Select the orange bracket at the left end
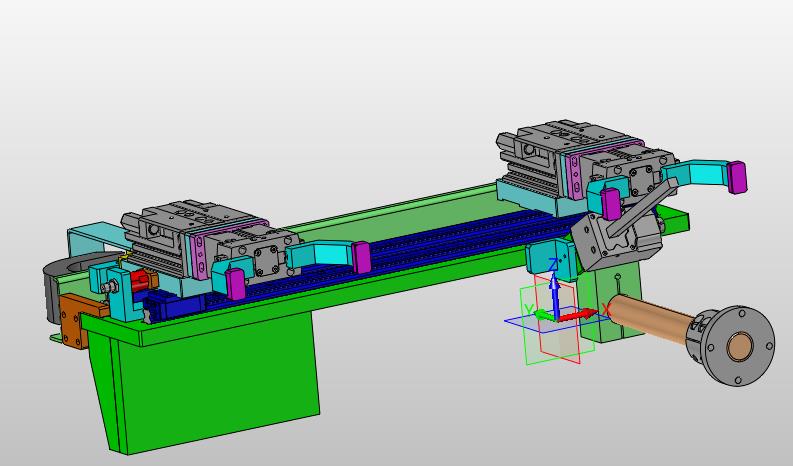The image size is (793, 466). point(76,320)
